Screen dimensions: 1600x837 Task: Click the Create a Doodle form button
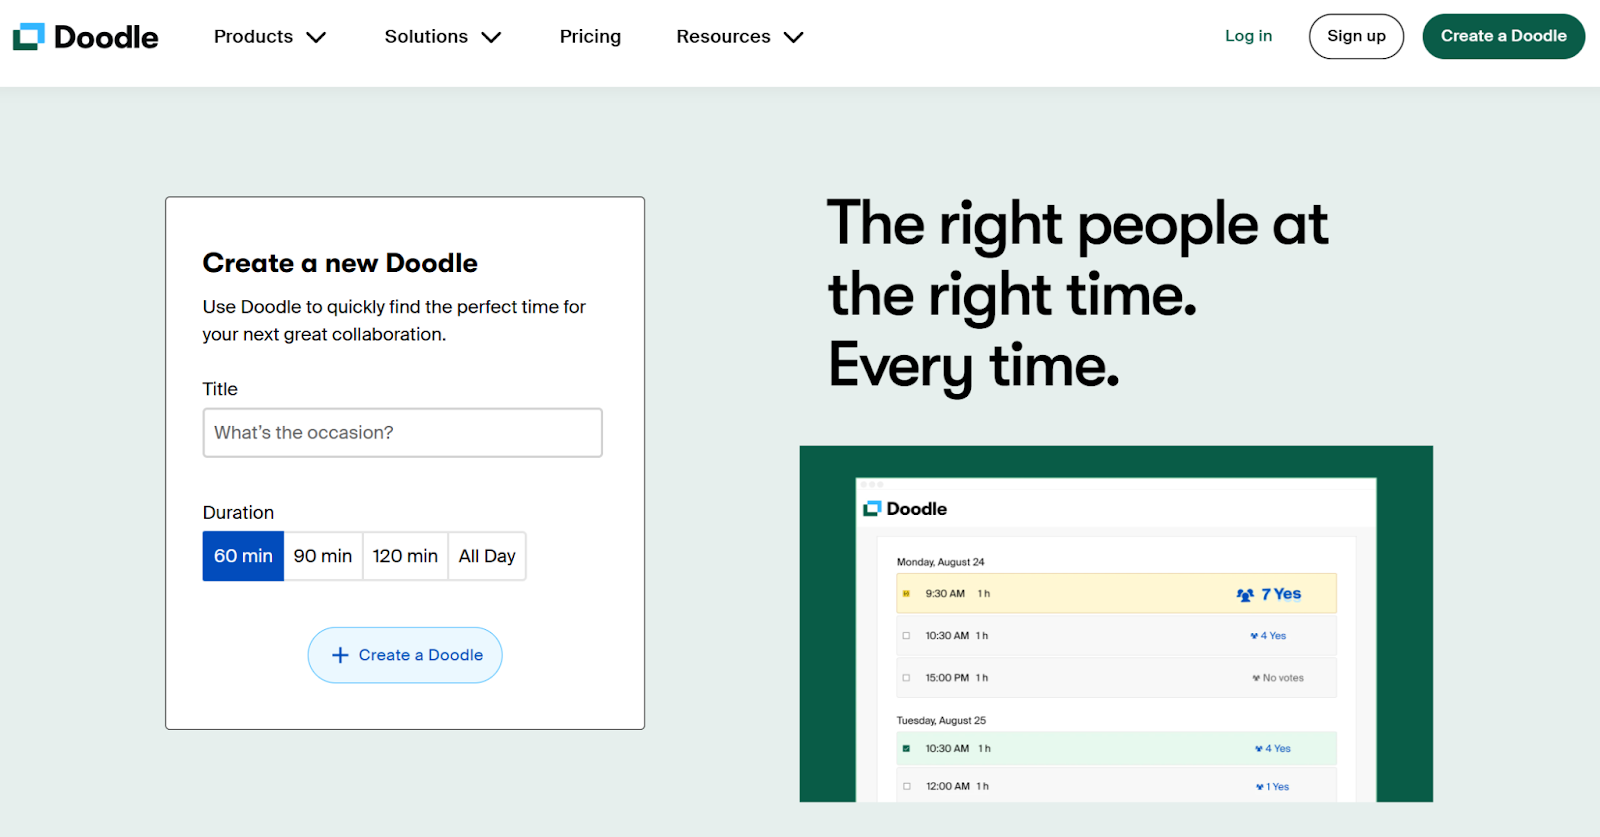(405, 655)
